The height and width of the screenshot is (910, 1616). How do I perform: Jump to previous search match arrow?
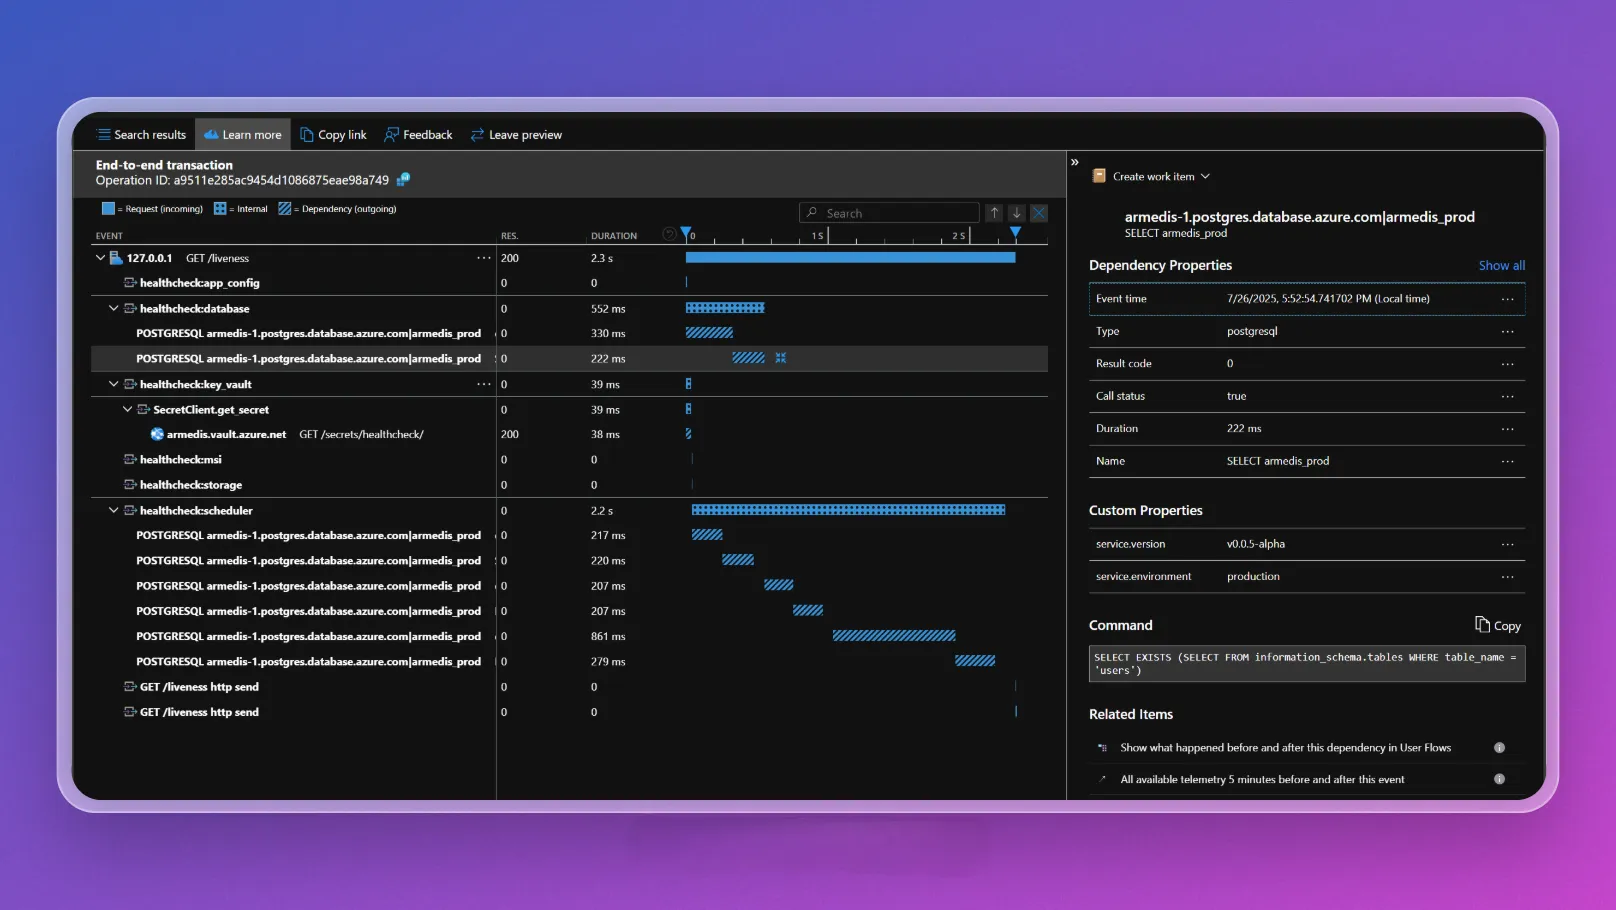[994, 213]
